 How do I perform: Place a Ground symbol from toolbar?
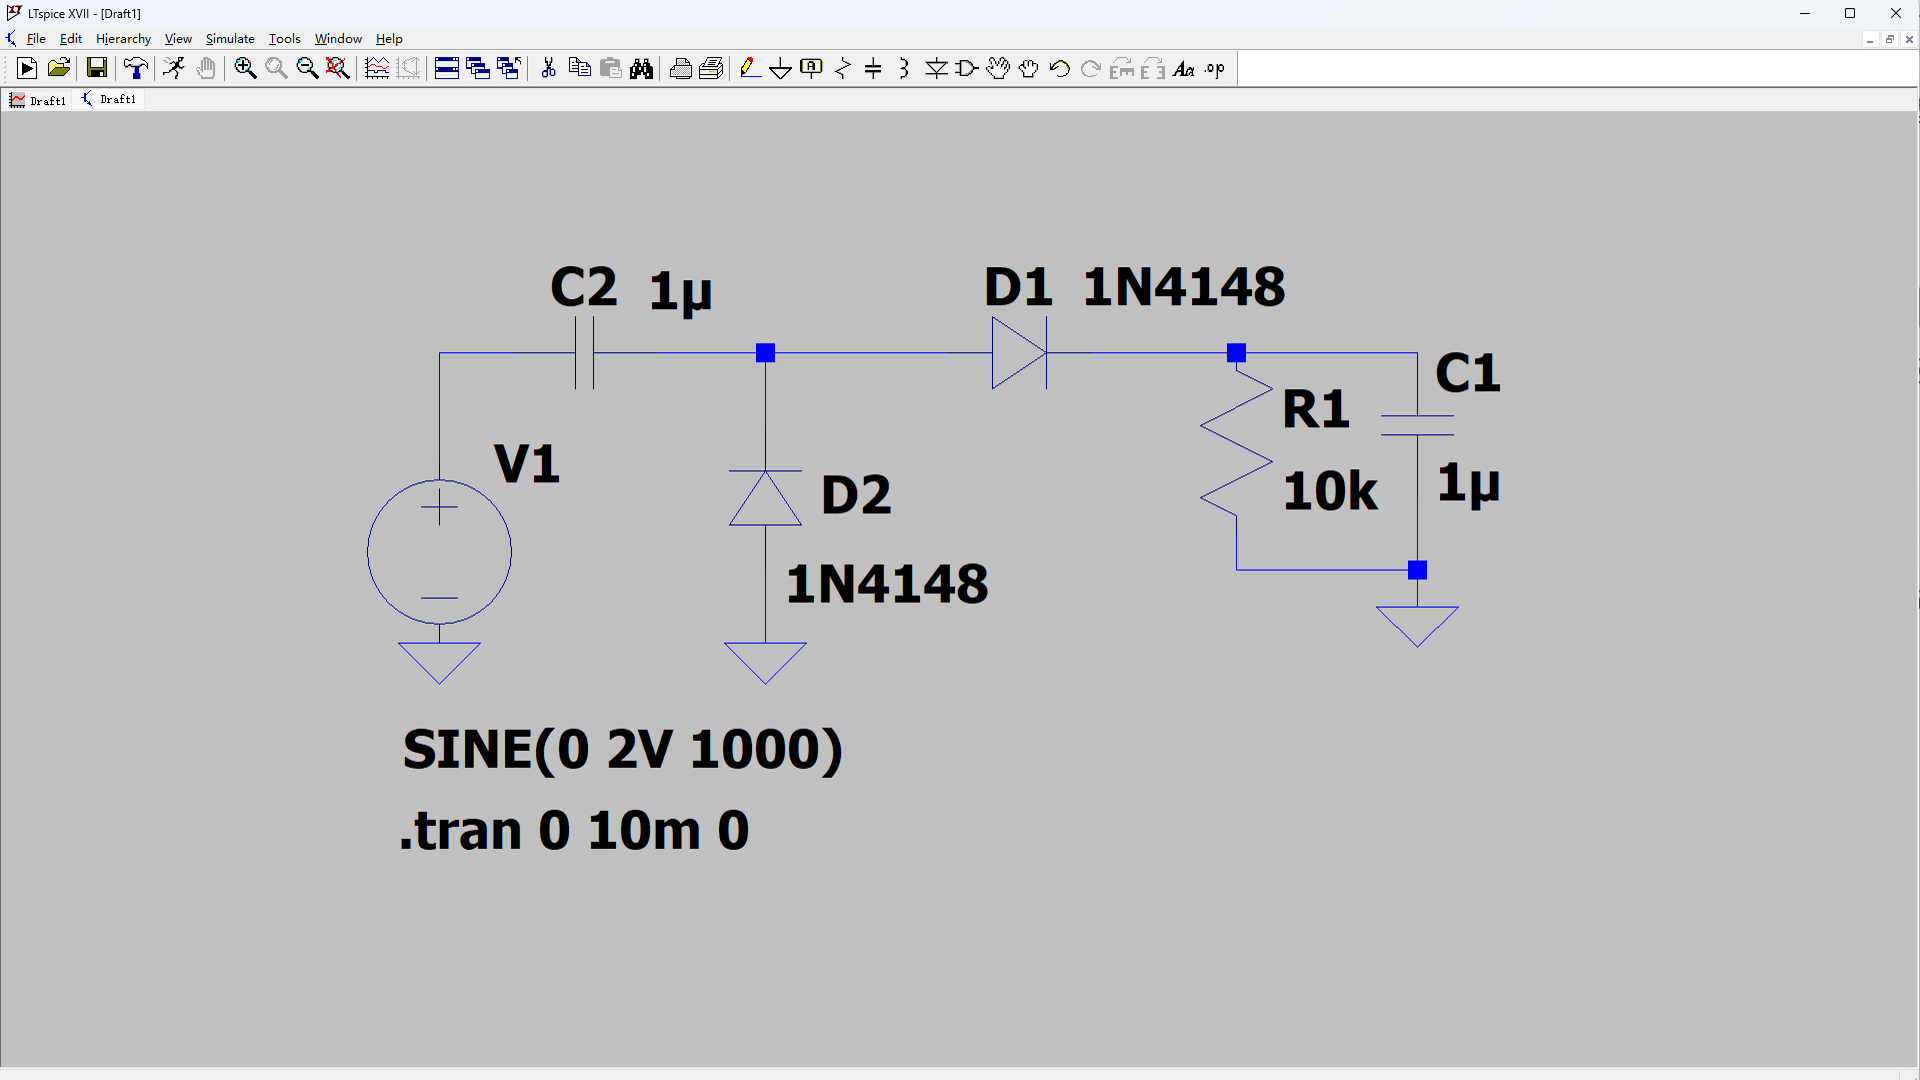click(x=780, y=68)
